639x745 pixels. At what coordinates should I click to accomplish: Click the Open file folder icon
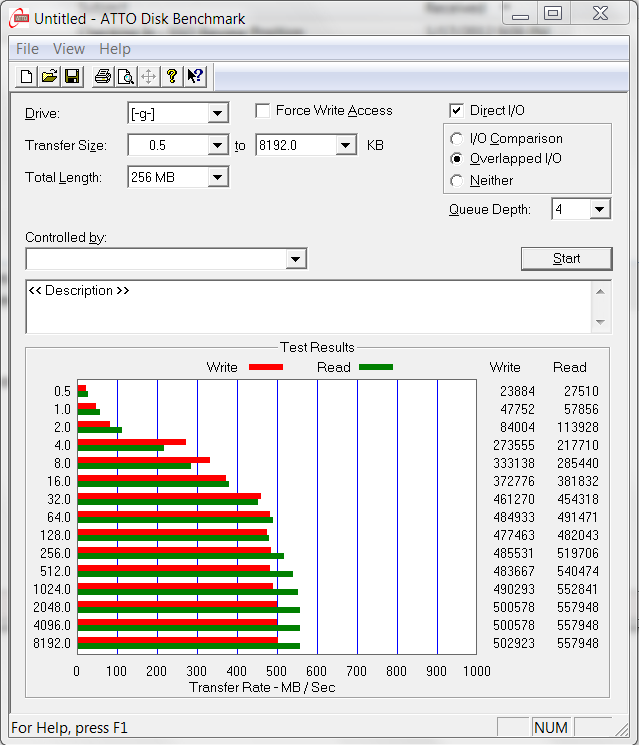pyautogui.click(x=50, y=77)
